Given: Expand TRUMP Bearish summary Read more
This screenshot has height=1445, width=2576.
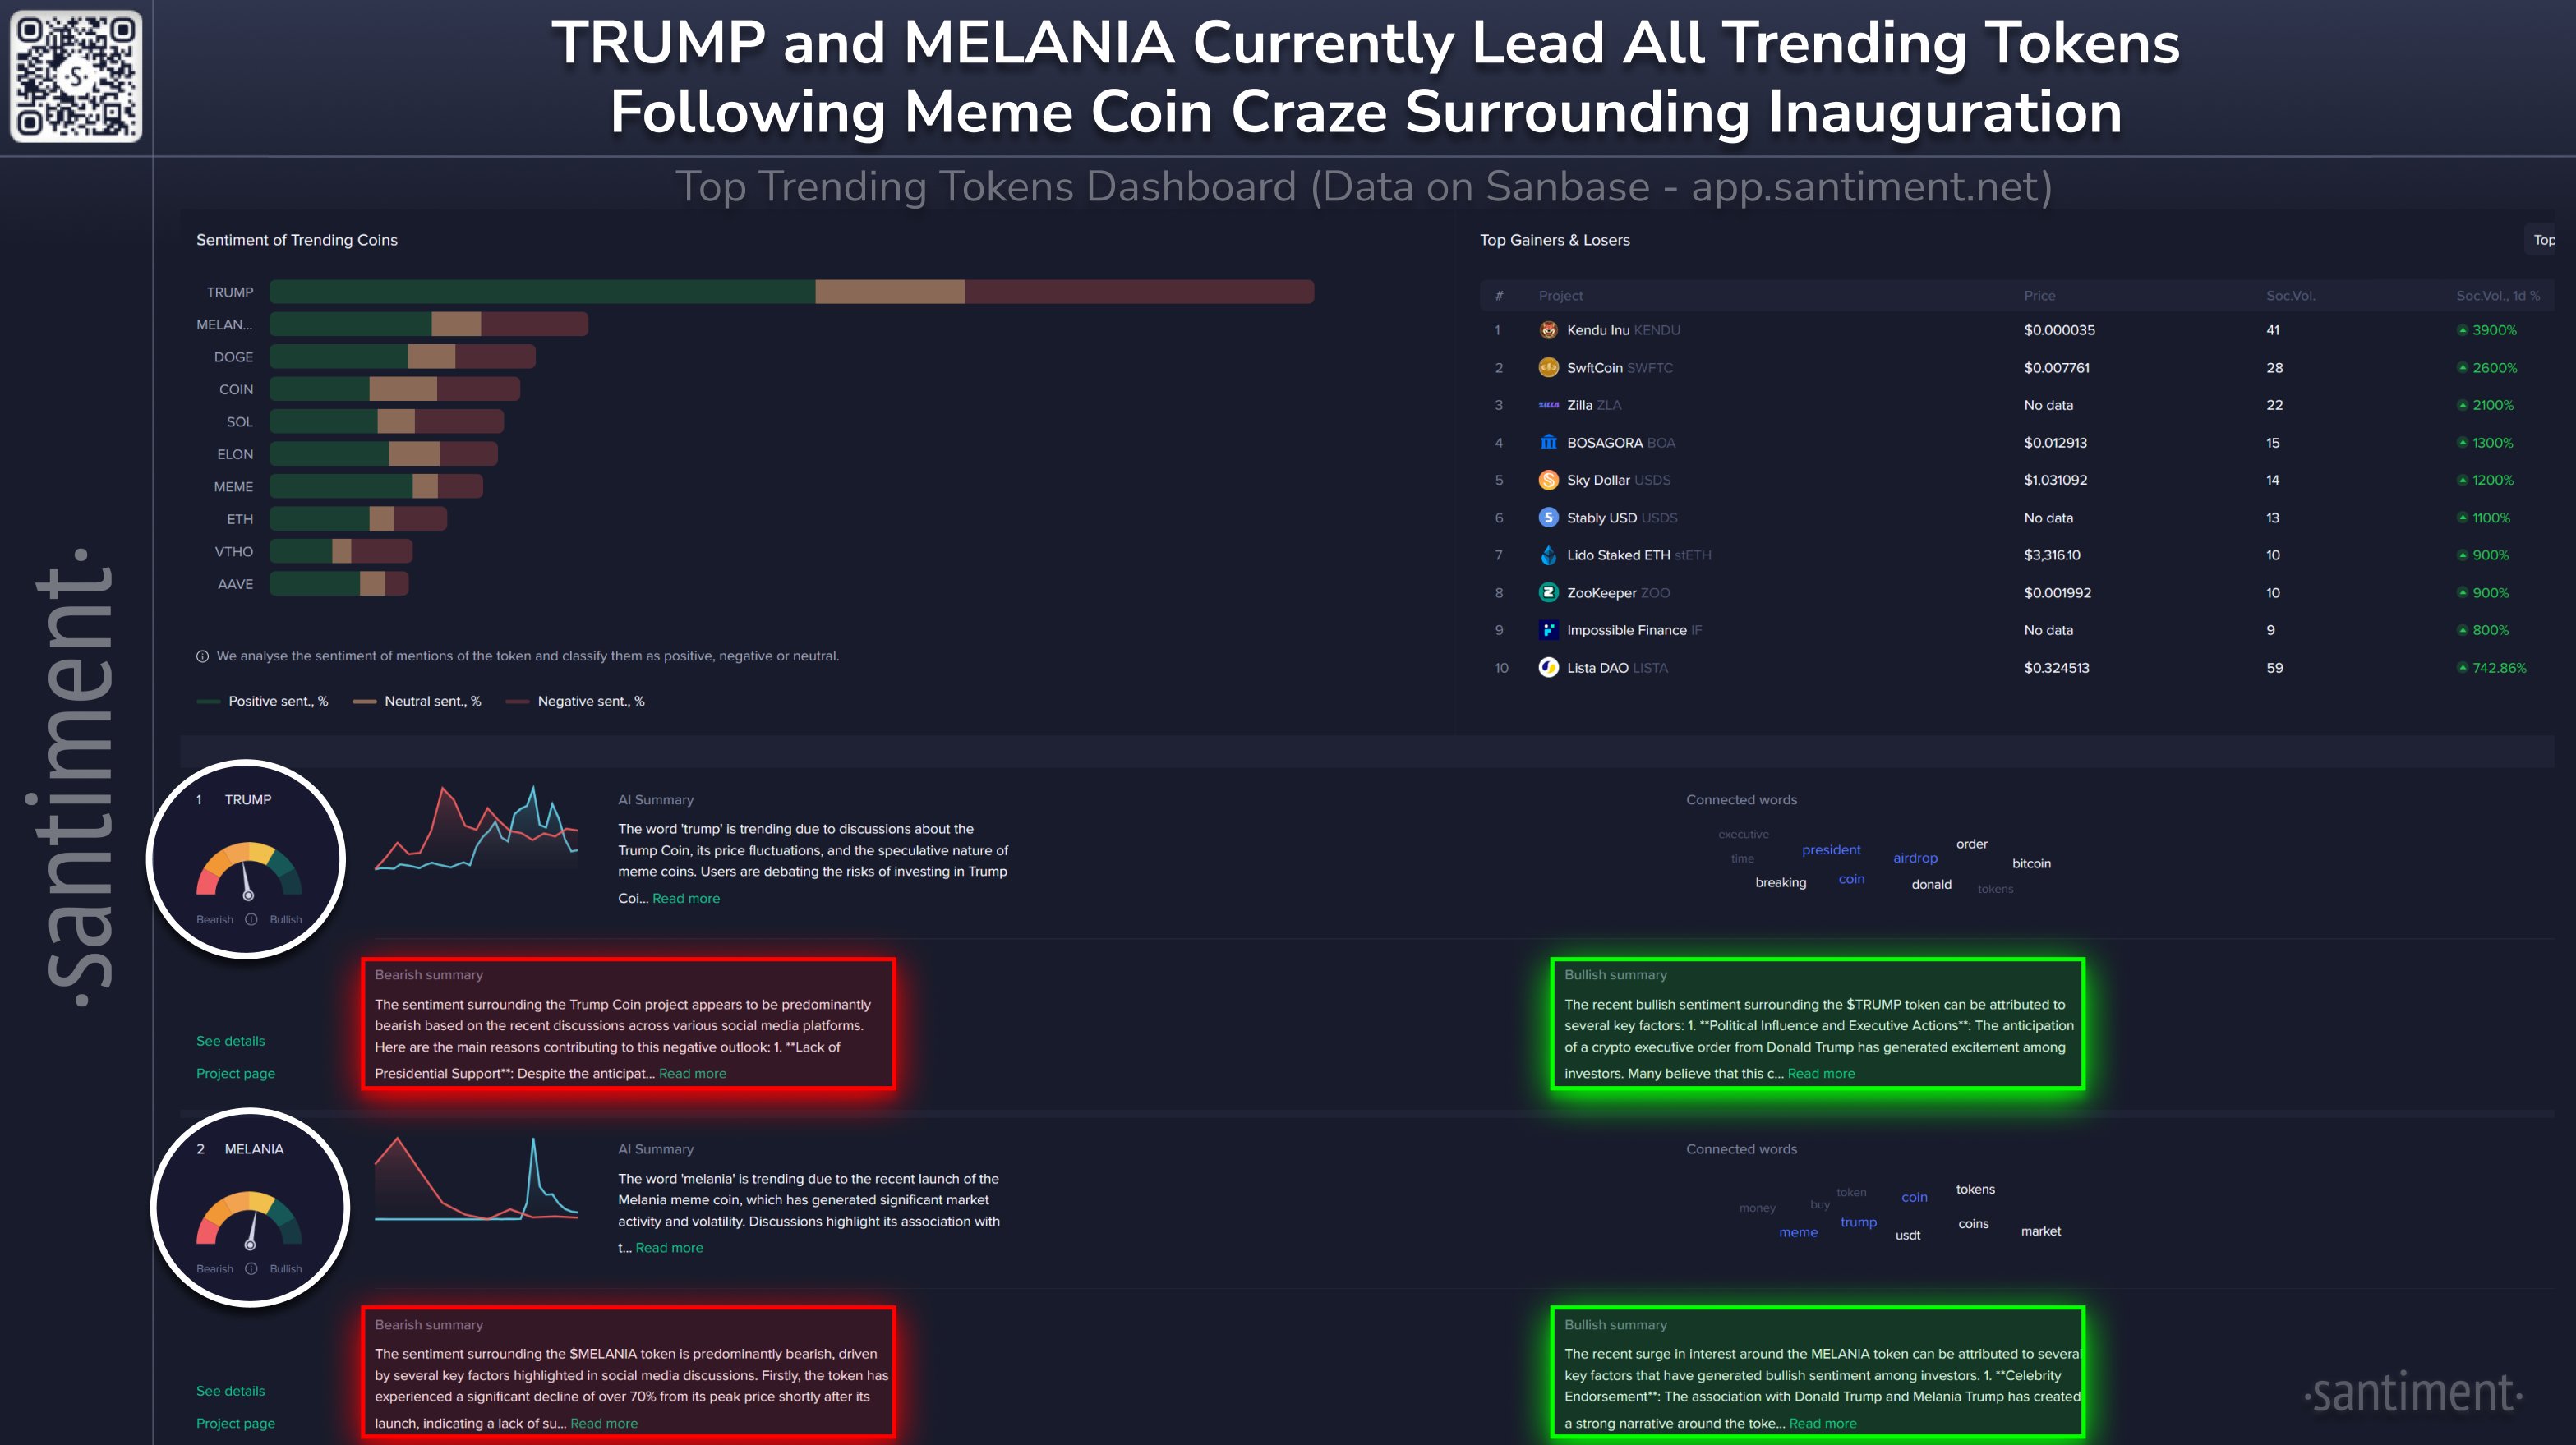Looking at the screenshot, I should pos(692,1073).
